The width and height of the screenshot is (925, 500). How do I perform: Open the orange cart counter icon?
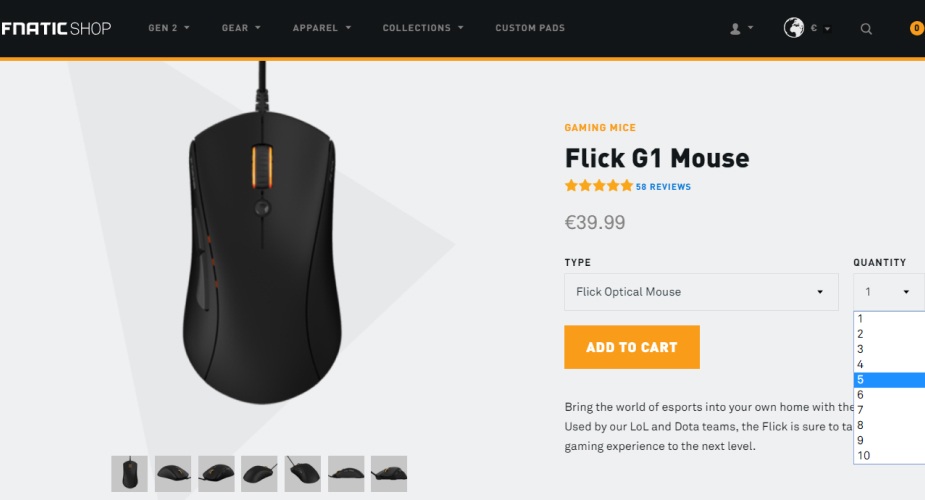click(917, 28)
